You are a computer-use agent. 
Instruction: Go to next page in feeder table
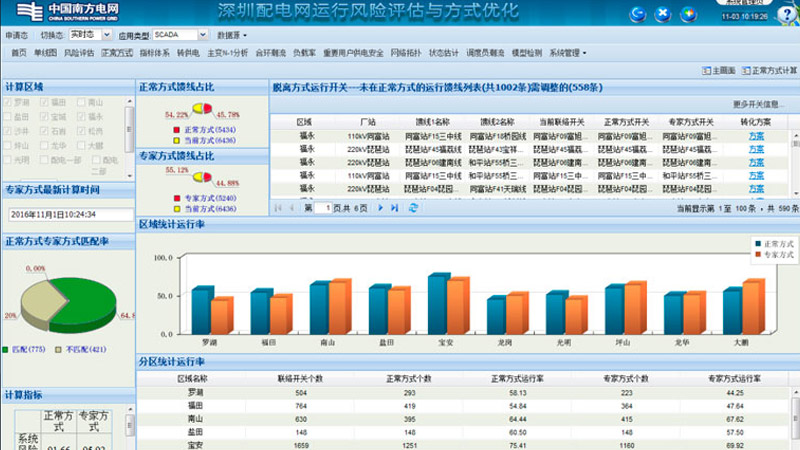pos(381,208)
